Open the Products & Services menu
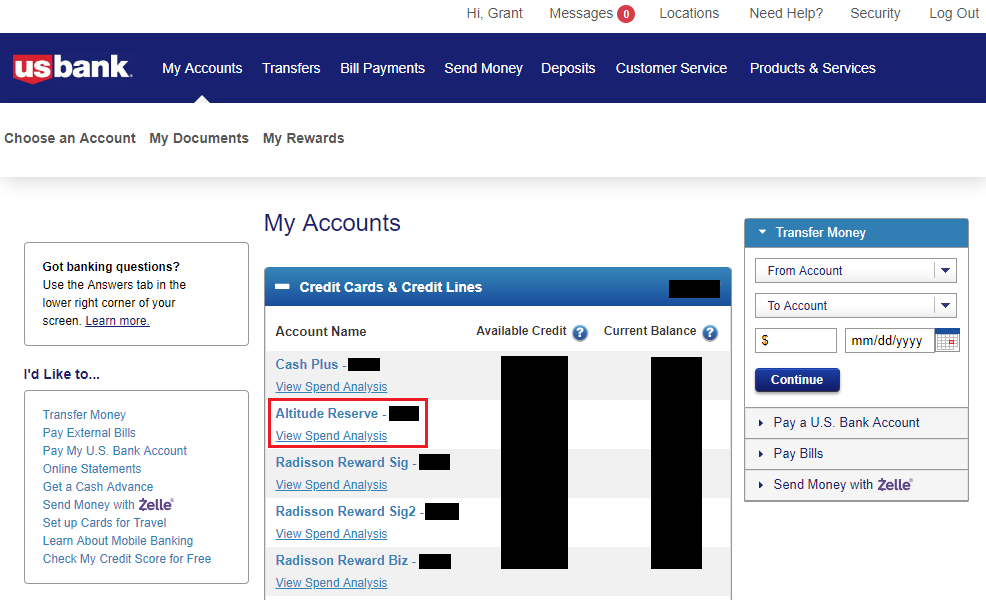The width and height of the screenshot is (986, 600). [x=812, y=68]
